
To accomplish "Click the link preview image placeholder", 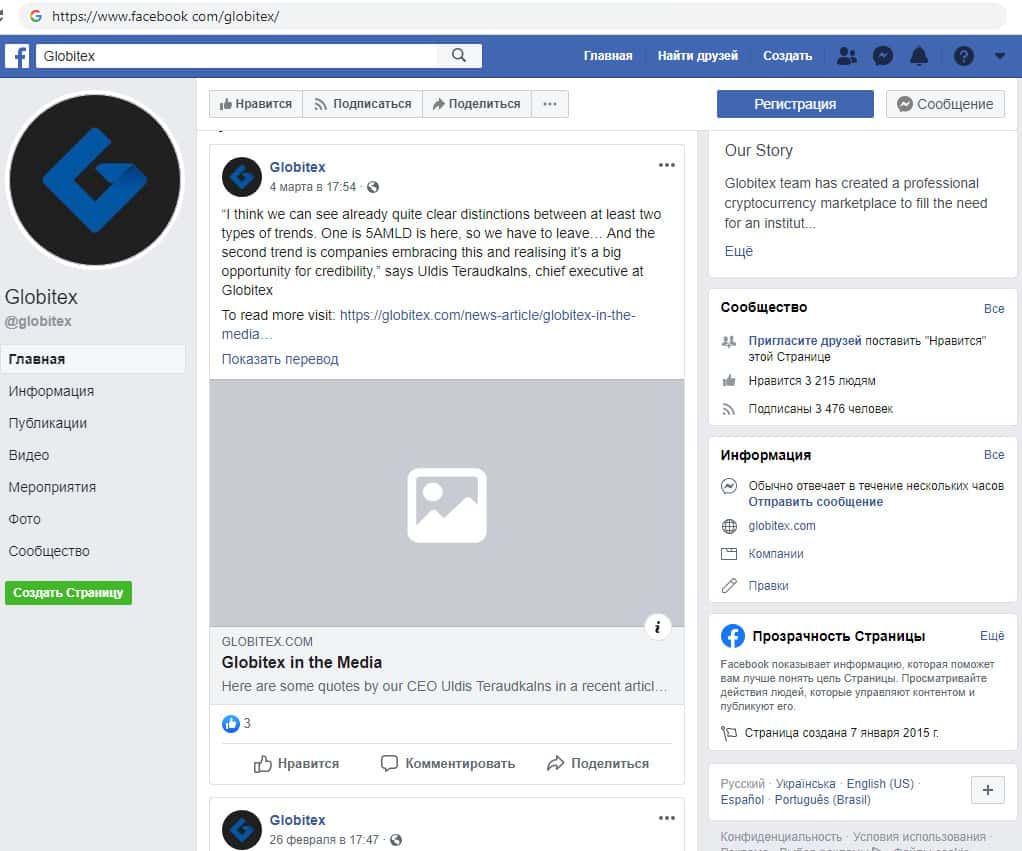I will pyautogui.click(x=446, y=503).
